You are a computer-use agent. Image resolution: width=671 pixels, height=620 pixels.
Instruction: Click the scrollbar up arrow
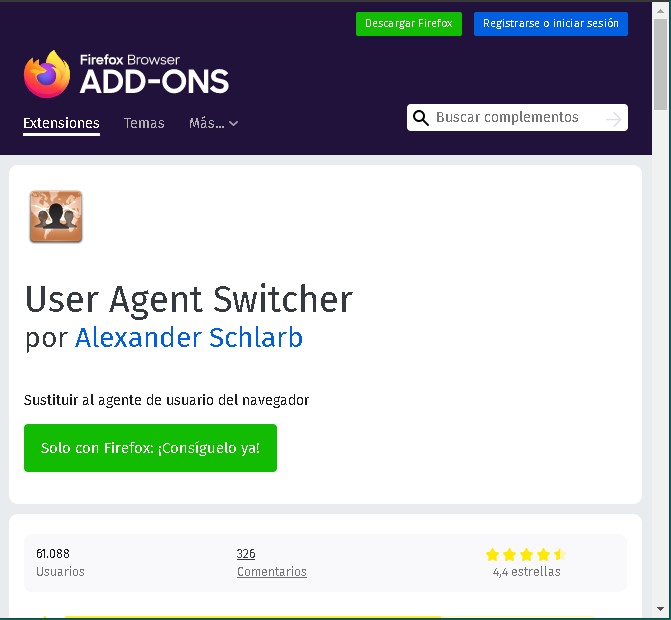[661, 11]
